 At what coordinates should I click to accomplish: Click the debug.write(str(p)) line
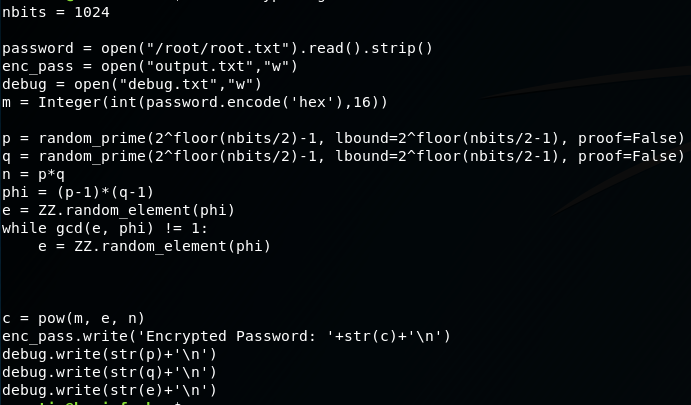pos(109,354)
